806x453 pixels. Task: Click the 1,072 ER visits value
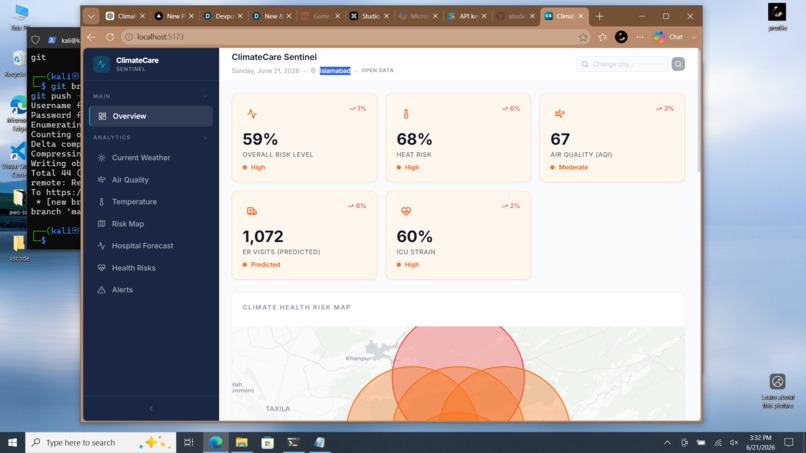[x=263, y=237]
